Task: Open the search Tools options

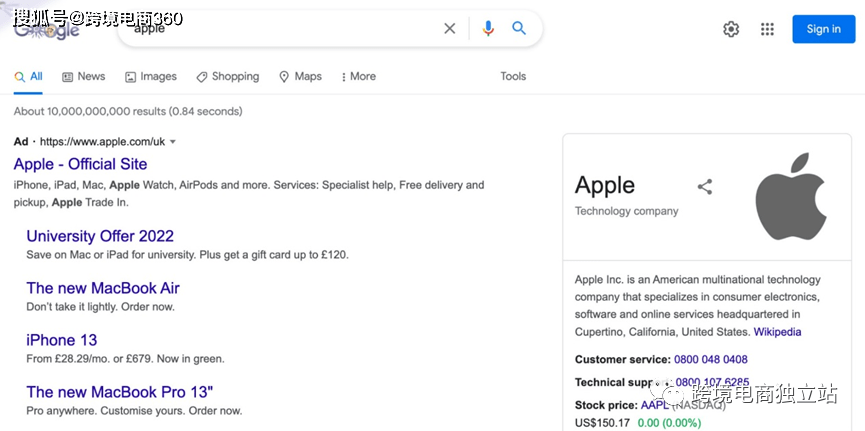Action: (x=513, y=77)
